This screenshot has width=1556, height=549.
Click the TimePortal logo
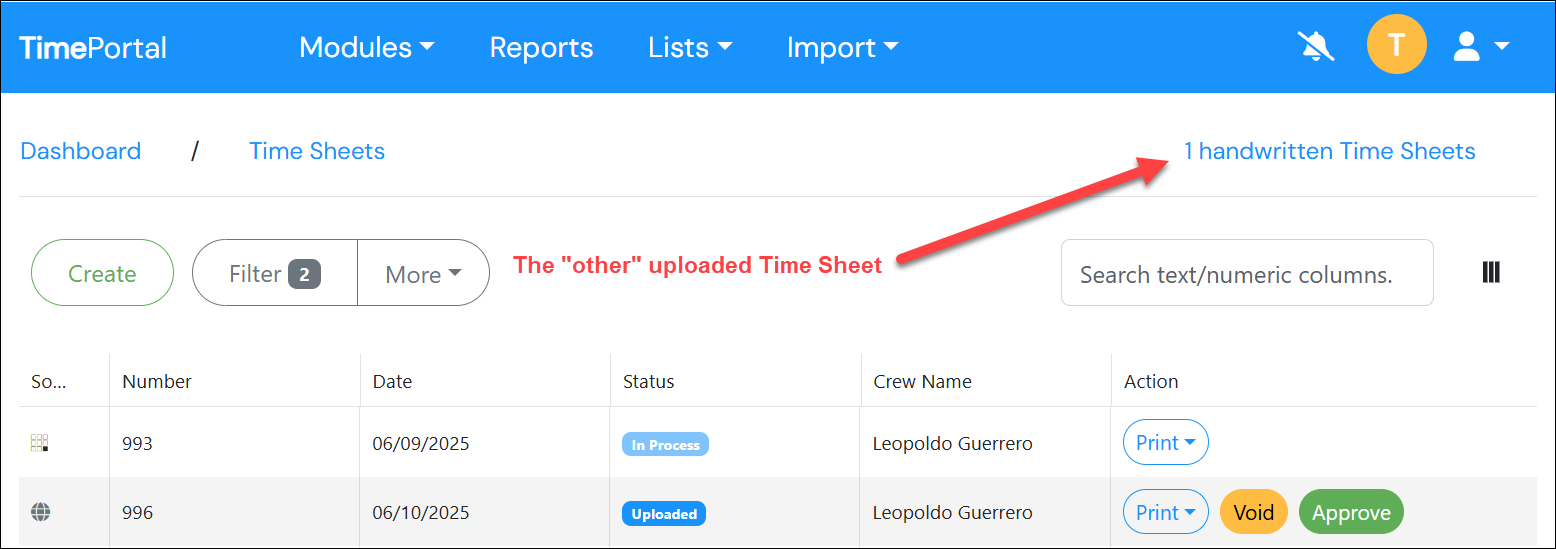tap(93, 48)
